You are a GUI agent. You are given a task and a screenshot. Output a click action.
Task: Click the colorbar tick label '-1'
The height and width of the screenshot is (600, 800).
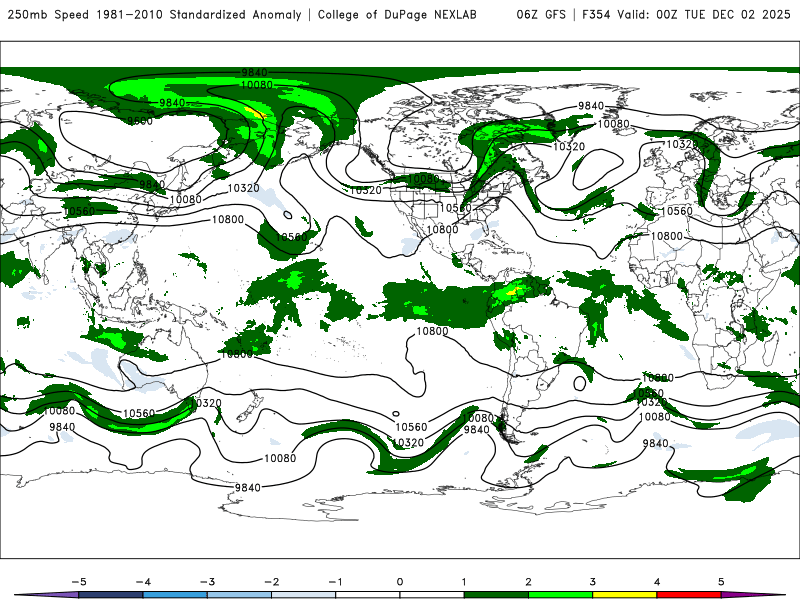pos(335,582)
